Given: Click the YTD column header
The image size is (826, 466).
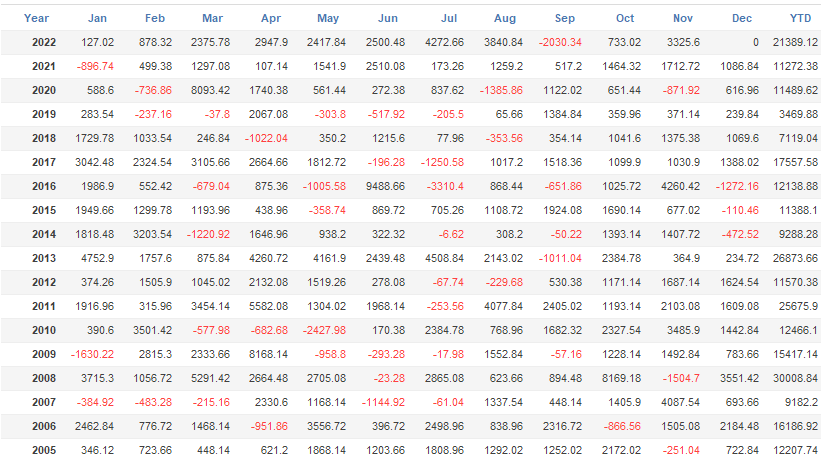Looking at the screenshot, I should pyautogui.click(x=801, y=18).
